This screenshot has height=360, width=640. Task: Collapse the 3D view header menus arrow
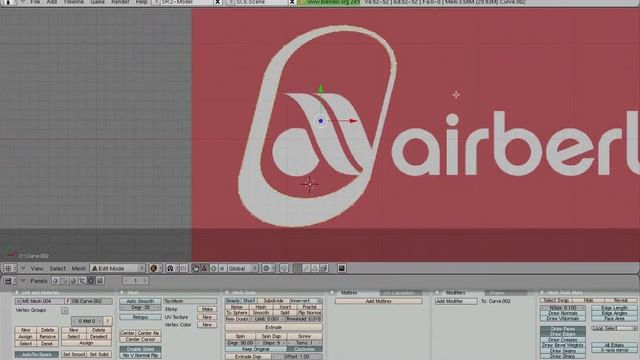pyautogui.click(x=23, y=268)
